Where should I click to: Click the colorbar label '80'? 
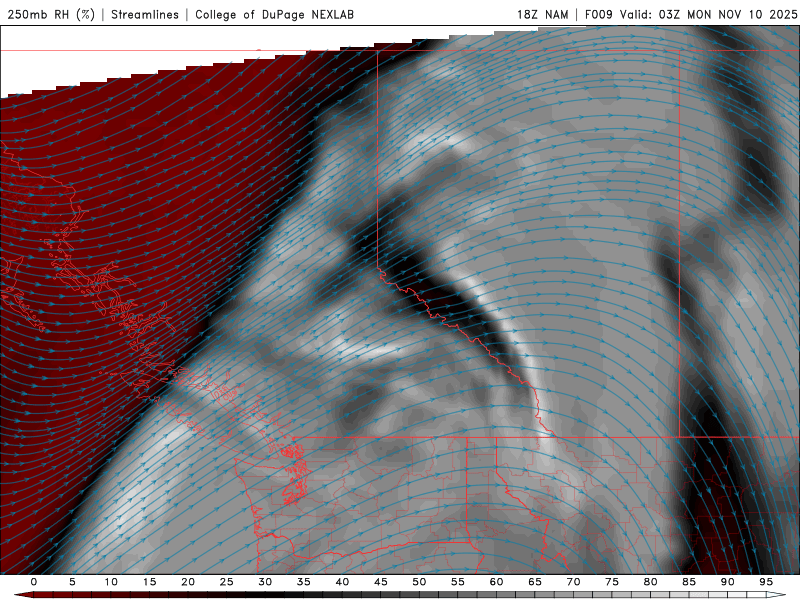click(x=650, y=582)
